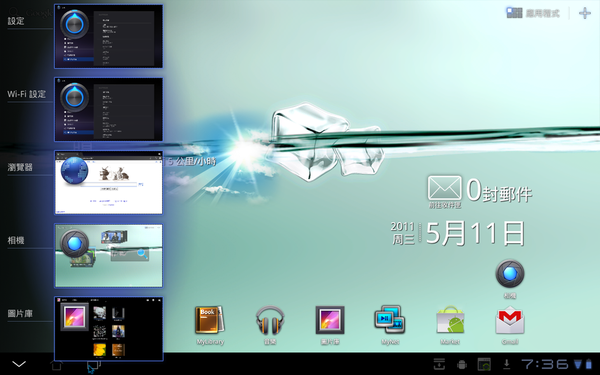Viewport: 600px width, 375px height.
Task: Open the 5月11日 date widget
Action: tap(475, 233)
